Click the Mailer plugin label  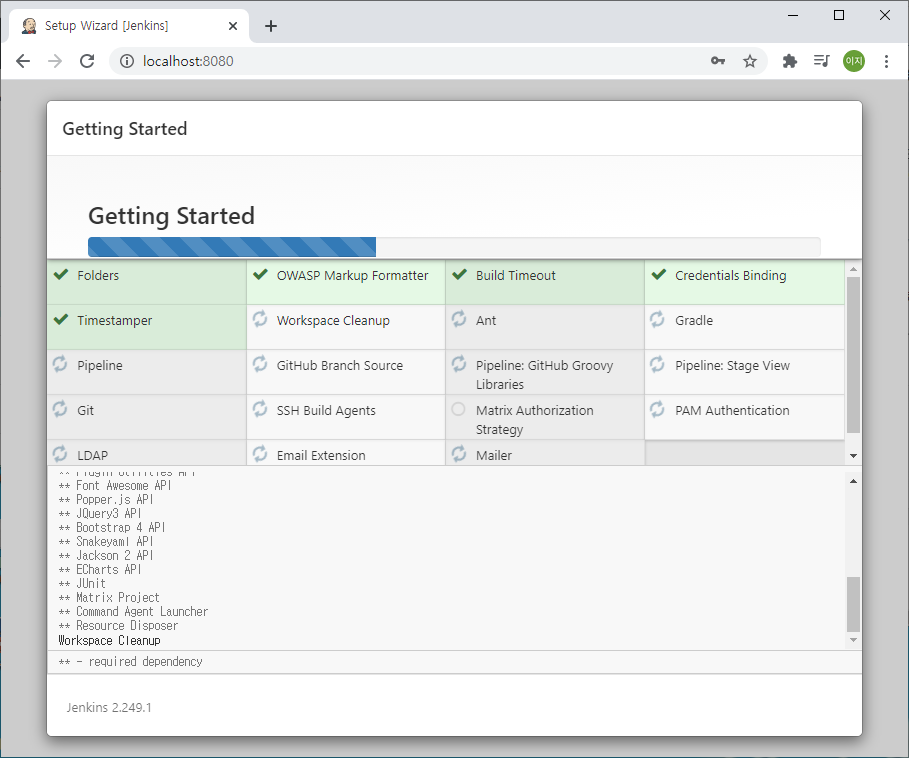click(494, 455)
